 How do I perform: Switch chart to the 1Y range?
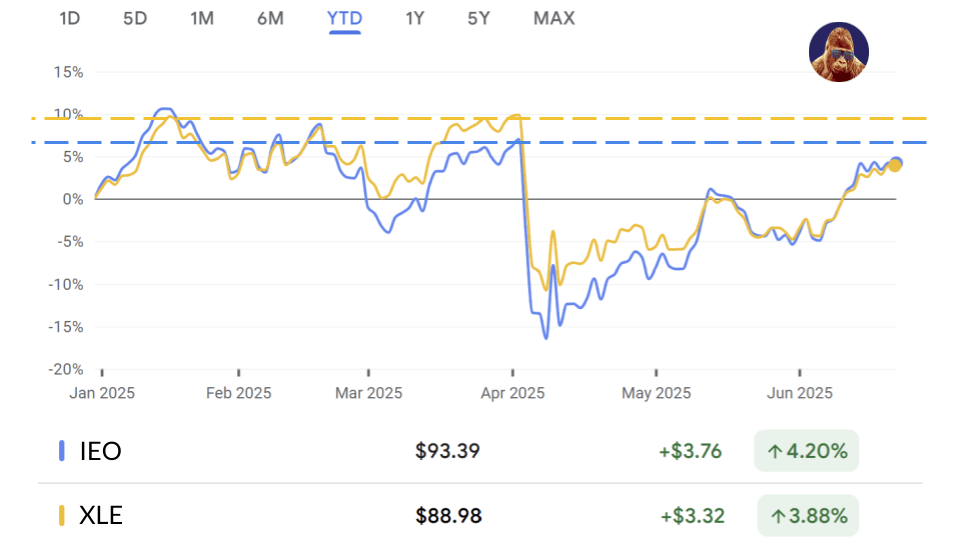click(x=415, y=18)
